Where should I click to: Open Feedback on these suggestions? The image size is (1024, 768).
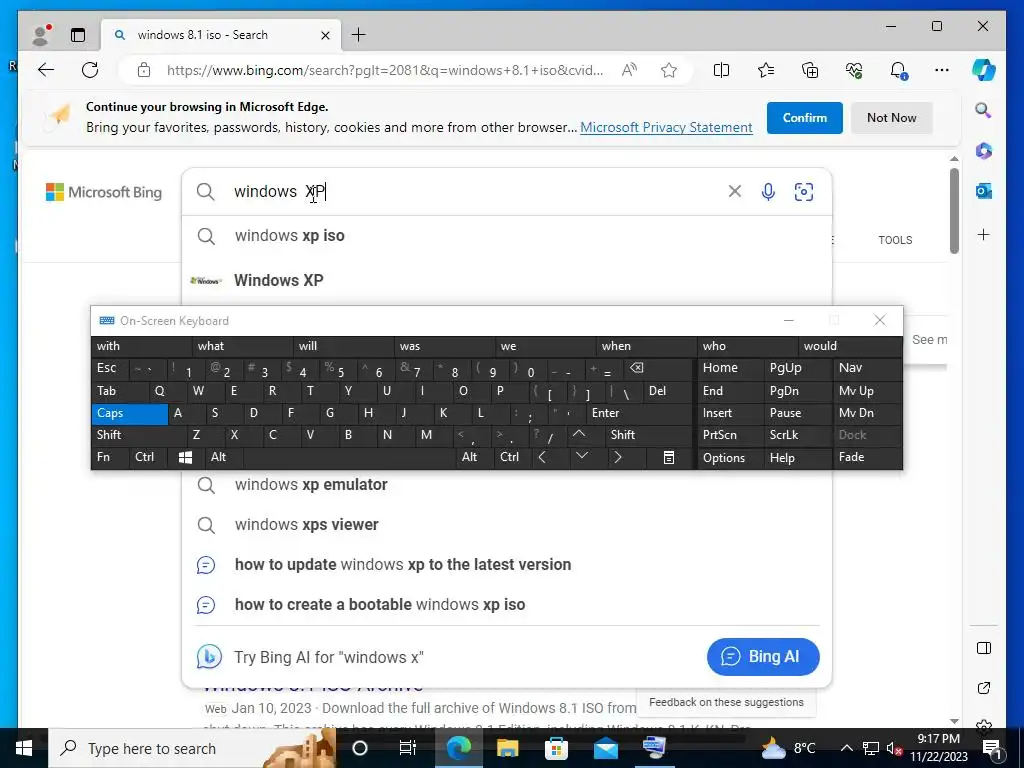pos(726,702)
